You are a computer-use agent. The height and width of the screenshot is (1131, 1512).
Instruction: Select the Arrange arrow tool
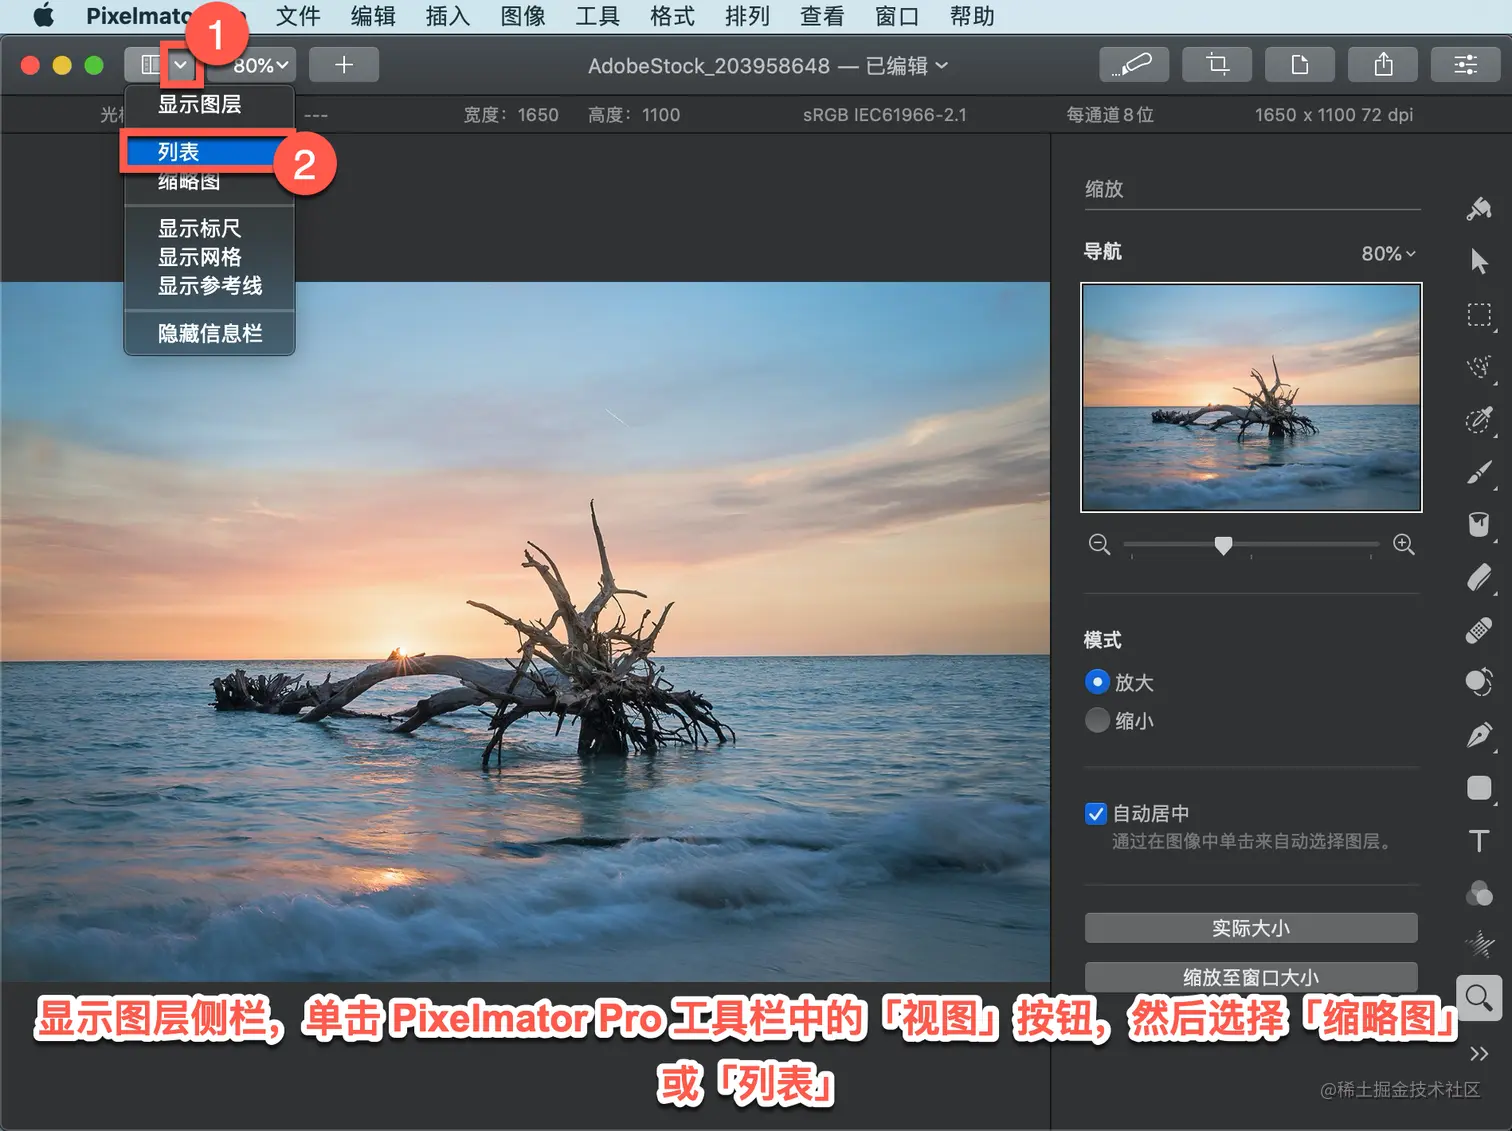click(x=1479, y=262)
